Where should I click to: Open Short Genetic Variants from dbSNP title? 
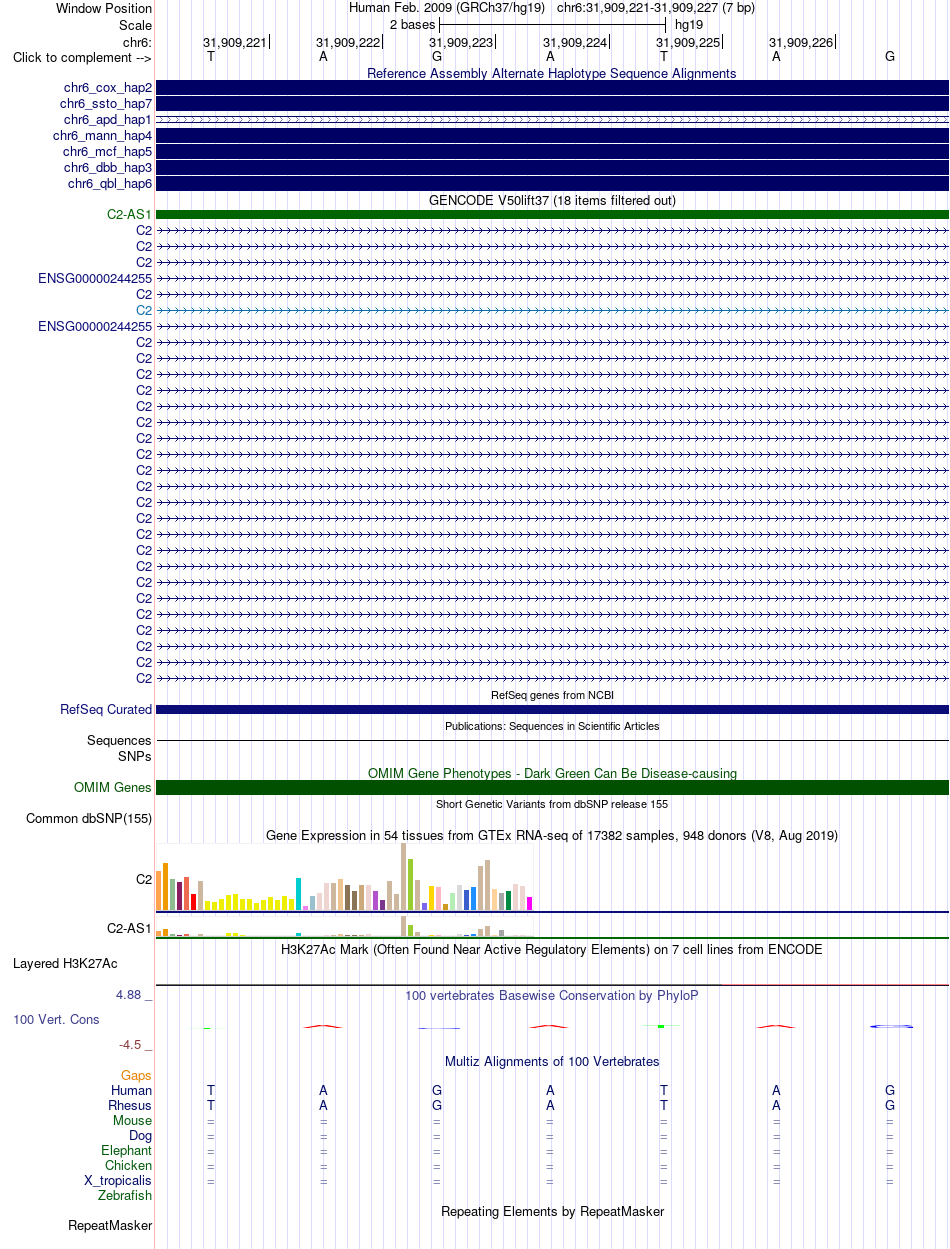[x=552, y=804]
